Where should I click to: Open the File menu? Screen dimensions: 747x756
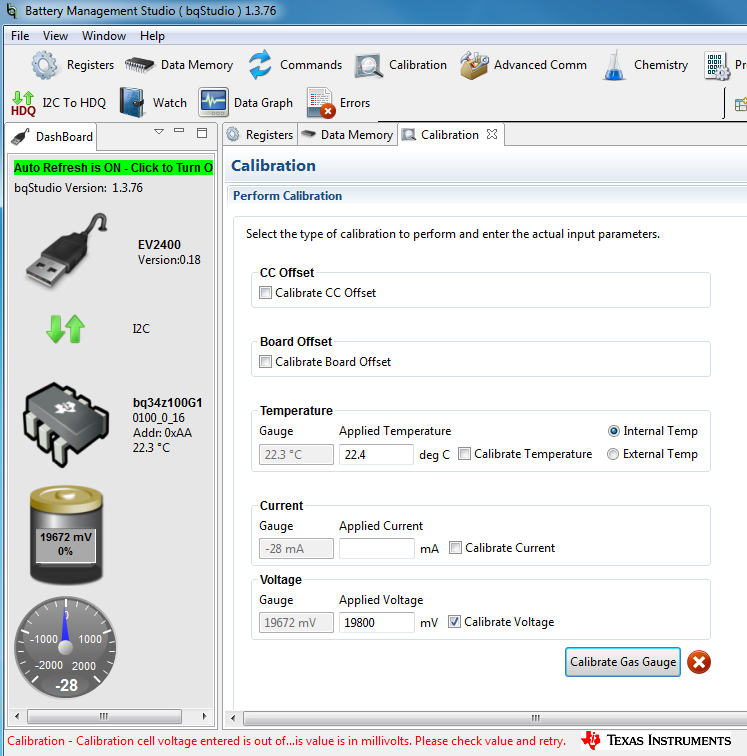pyautogui.click(x=20, y=36)
